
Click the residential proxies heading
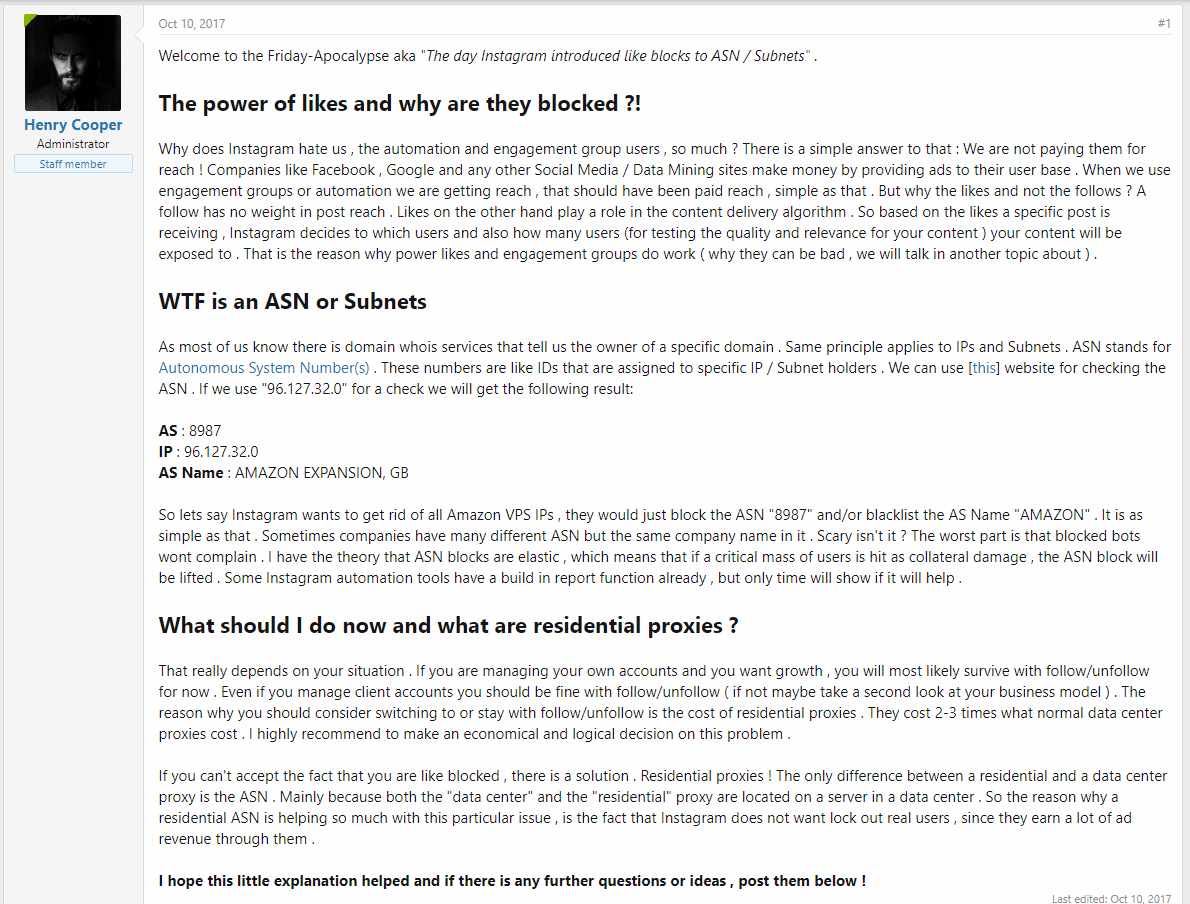click(x=449, y=625)
